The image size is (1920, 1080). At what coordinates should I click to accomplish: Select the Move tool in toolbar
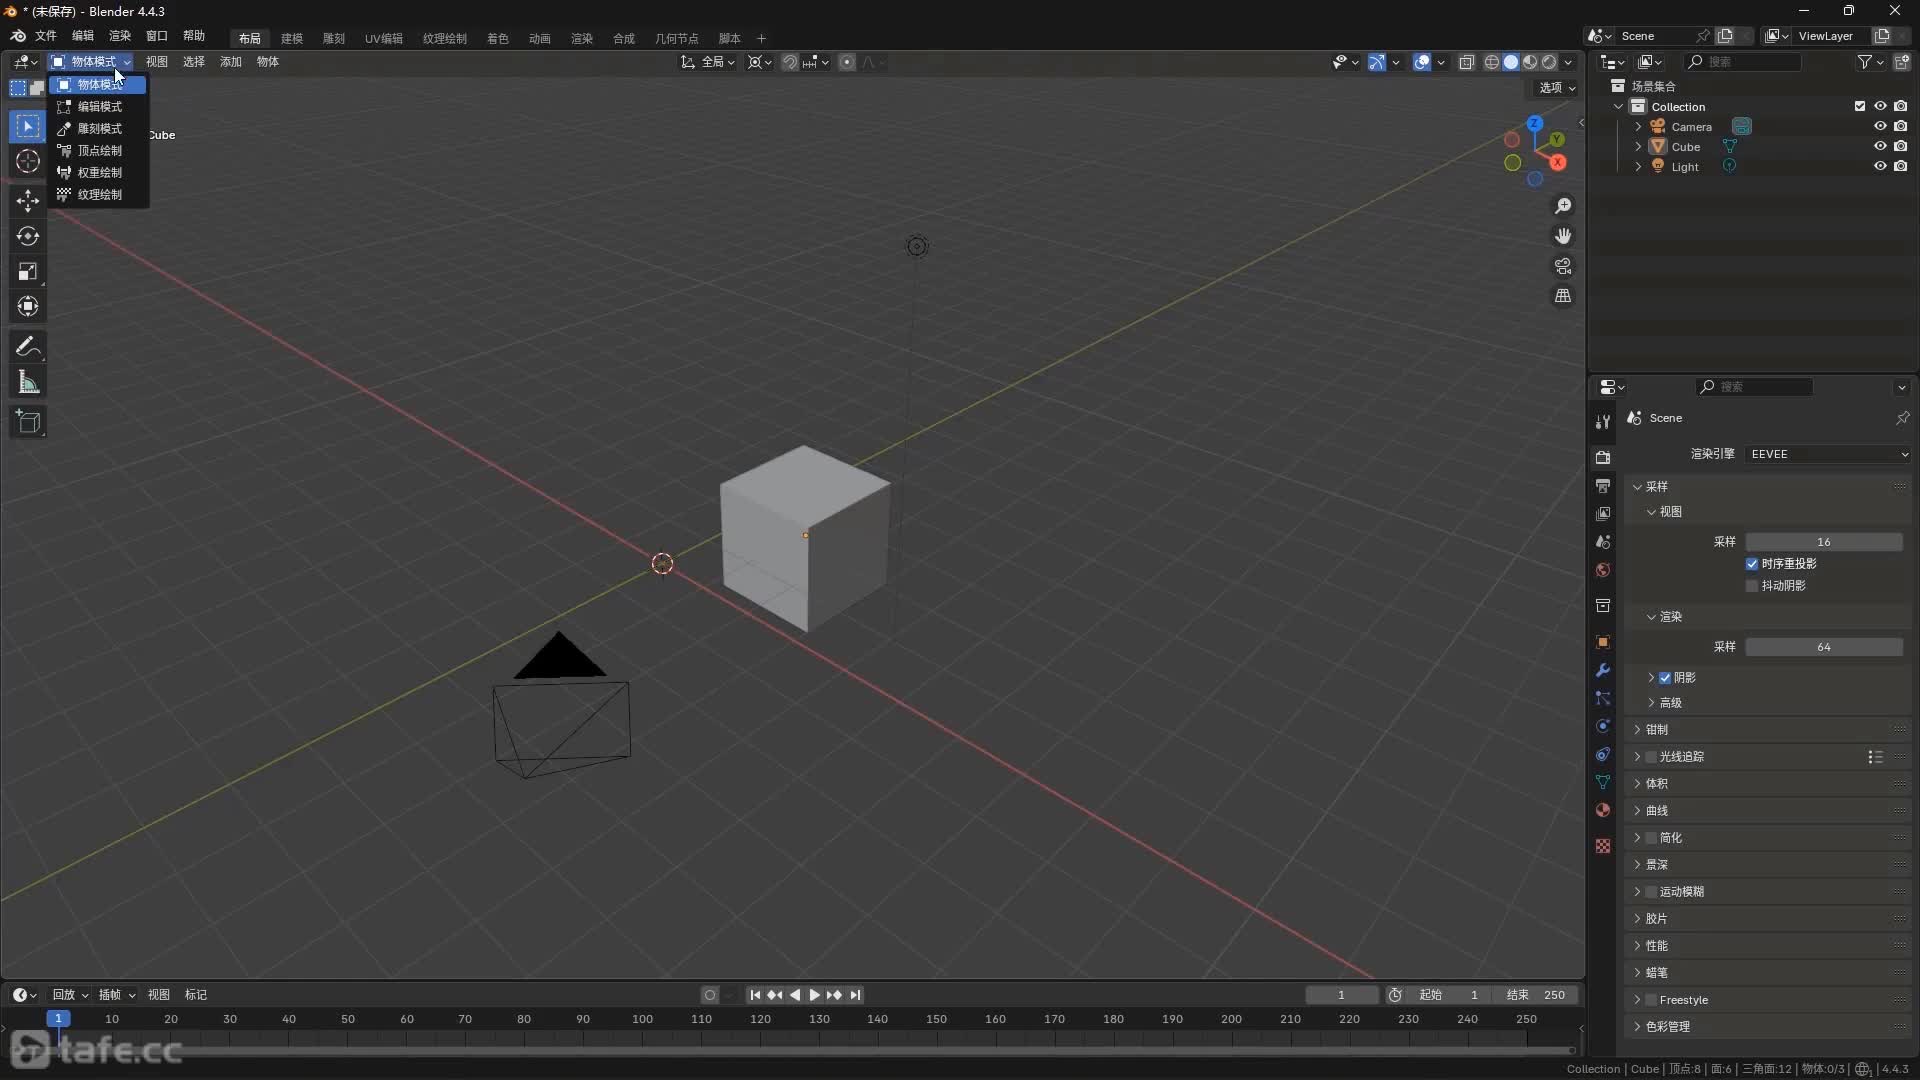point(27,201)
